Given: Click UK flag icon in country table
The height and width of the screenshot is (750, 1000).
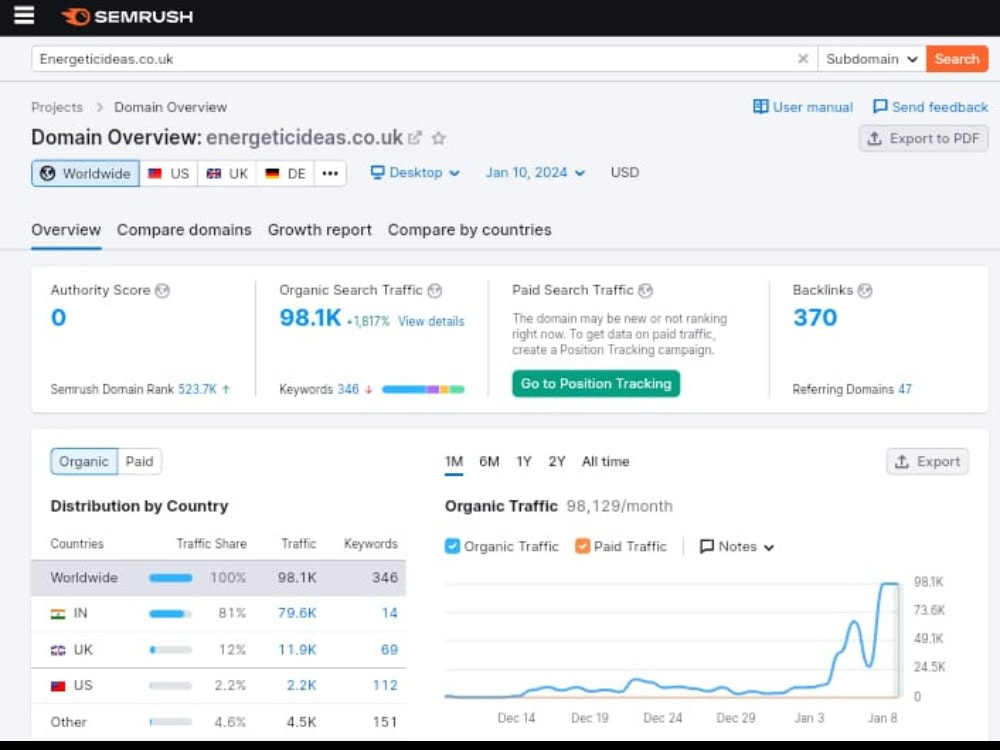Looking at the screenshot, I should point(58,650).
